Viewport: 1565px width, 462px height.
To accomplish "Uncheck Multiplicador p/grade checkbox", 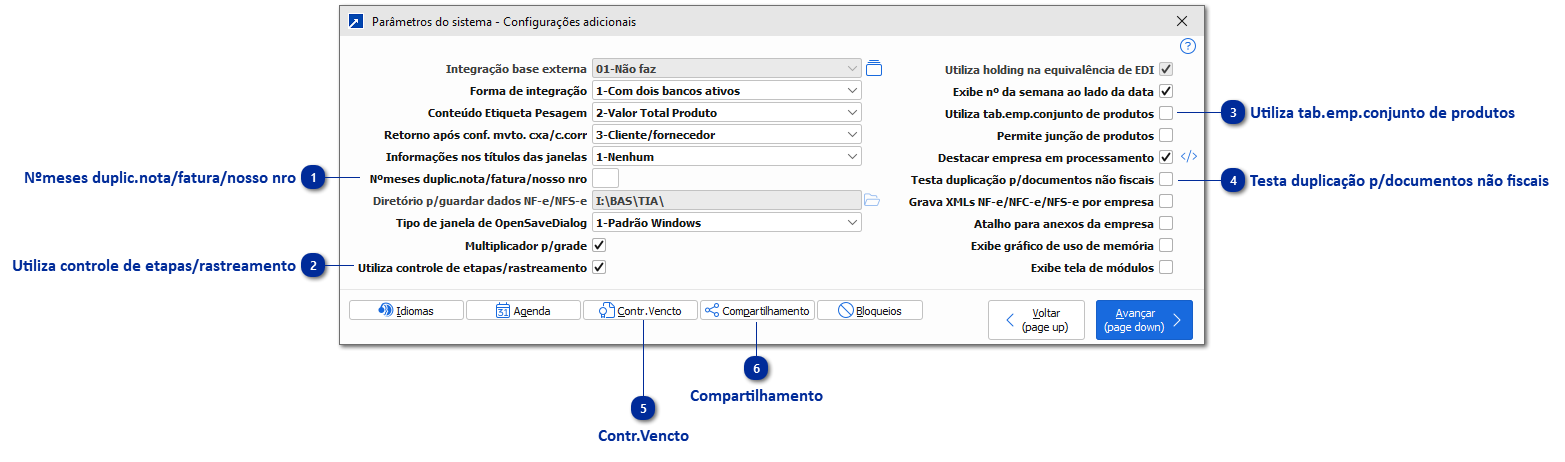I will 599,245.
